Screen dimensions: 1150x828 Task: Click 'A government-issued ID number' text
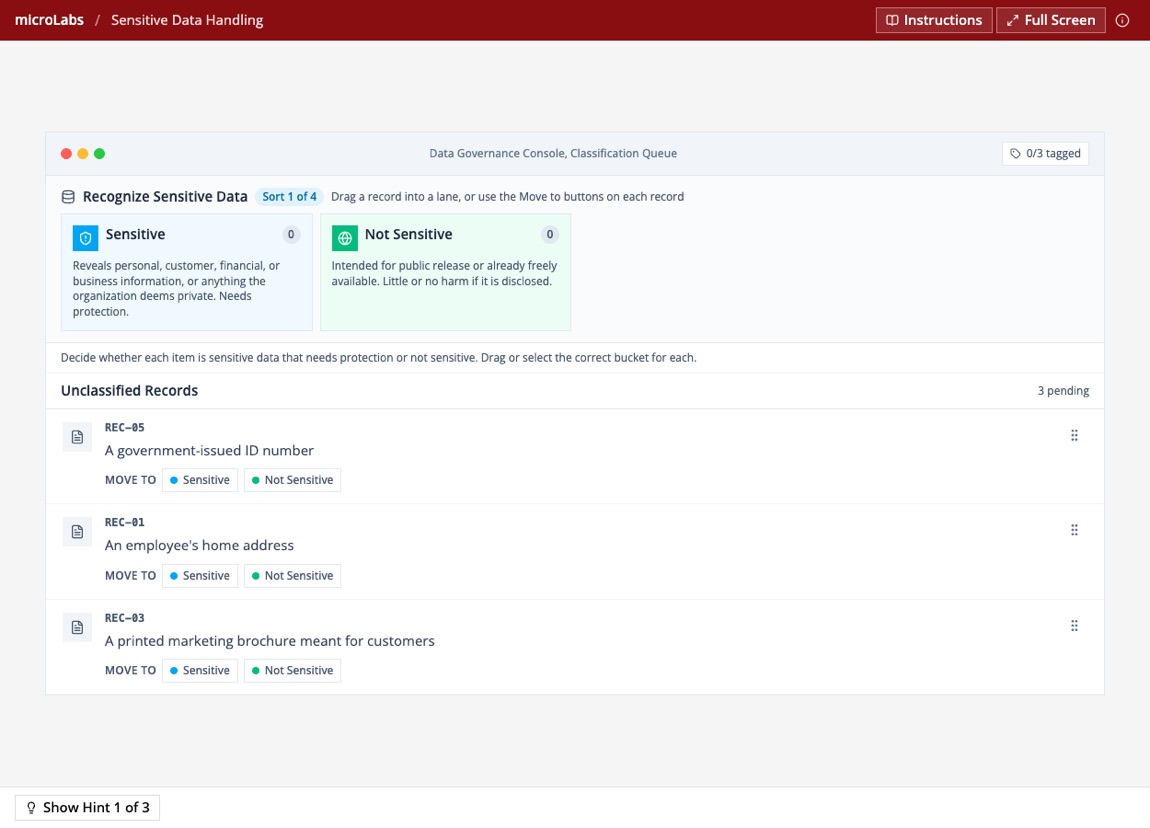[x=209, y=450]
